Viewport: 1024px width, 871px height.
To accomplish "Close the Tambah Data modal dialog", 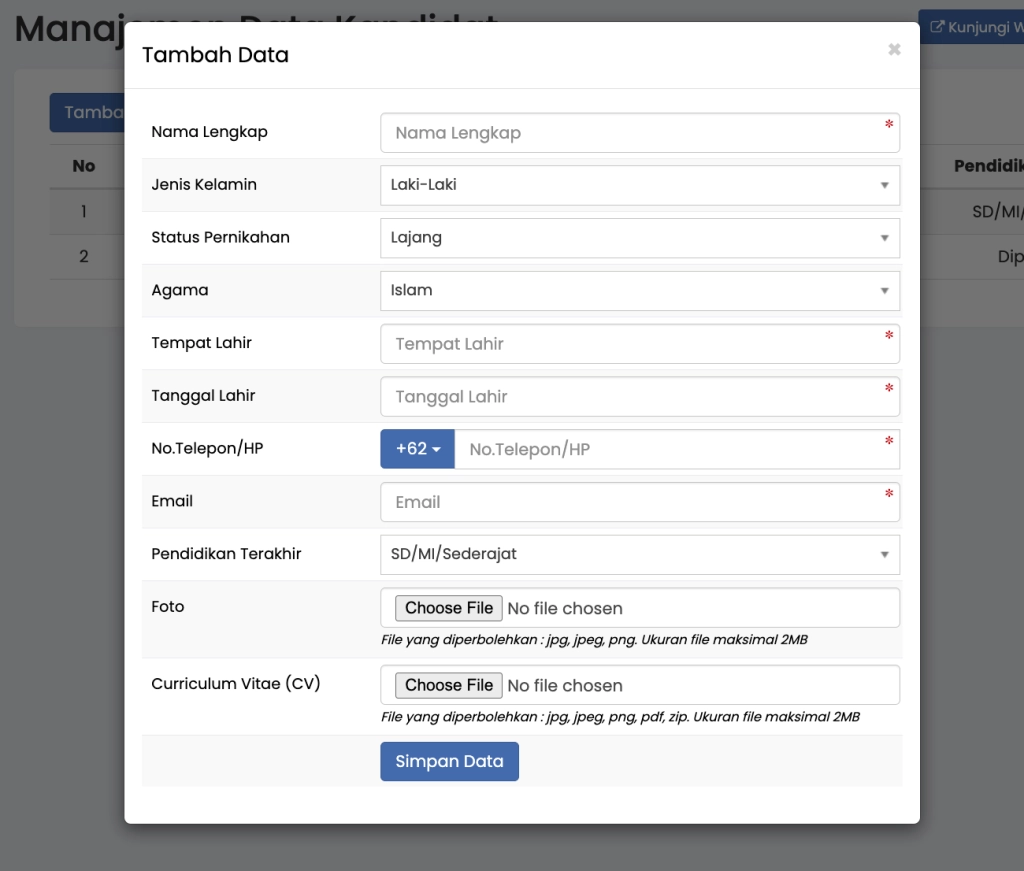I will tap(894, 50).
